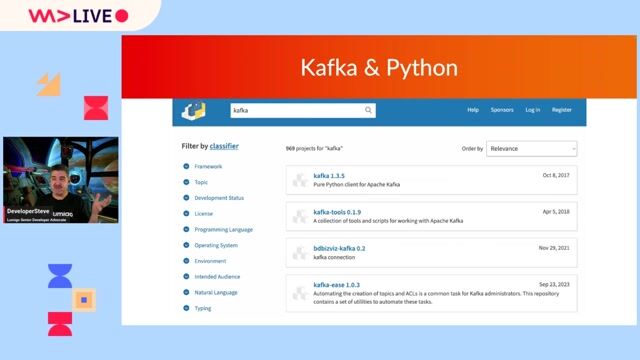Click the PyPI logo icon

[193, 111]
